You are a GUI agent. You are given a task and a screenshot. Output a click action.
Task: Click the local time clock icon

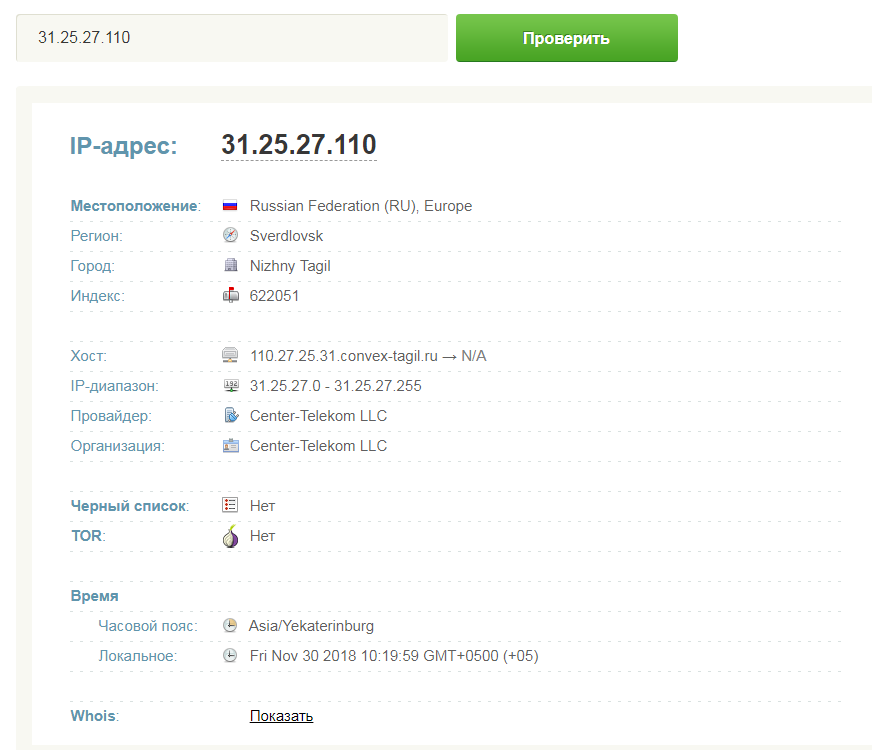(x=230, y=656)
